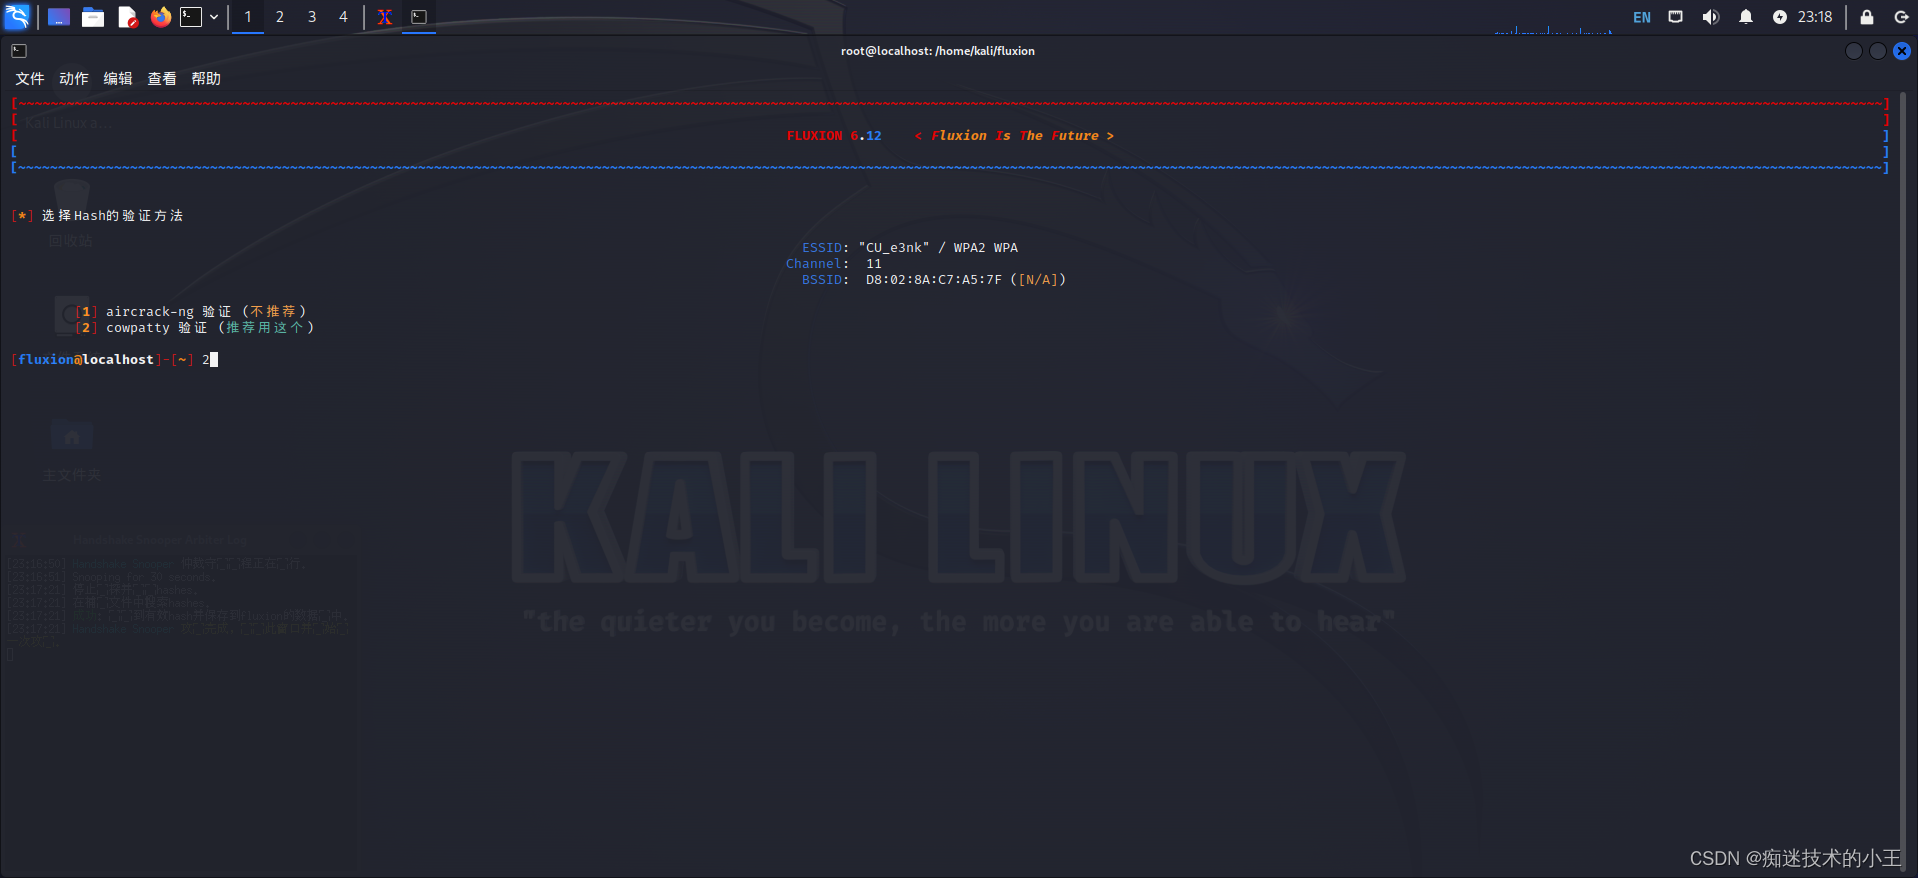
Task: Click the power manager tray icon
Action: tap(1780, 17)
